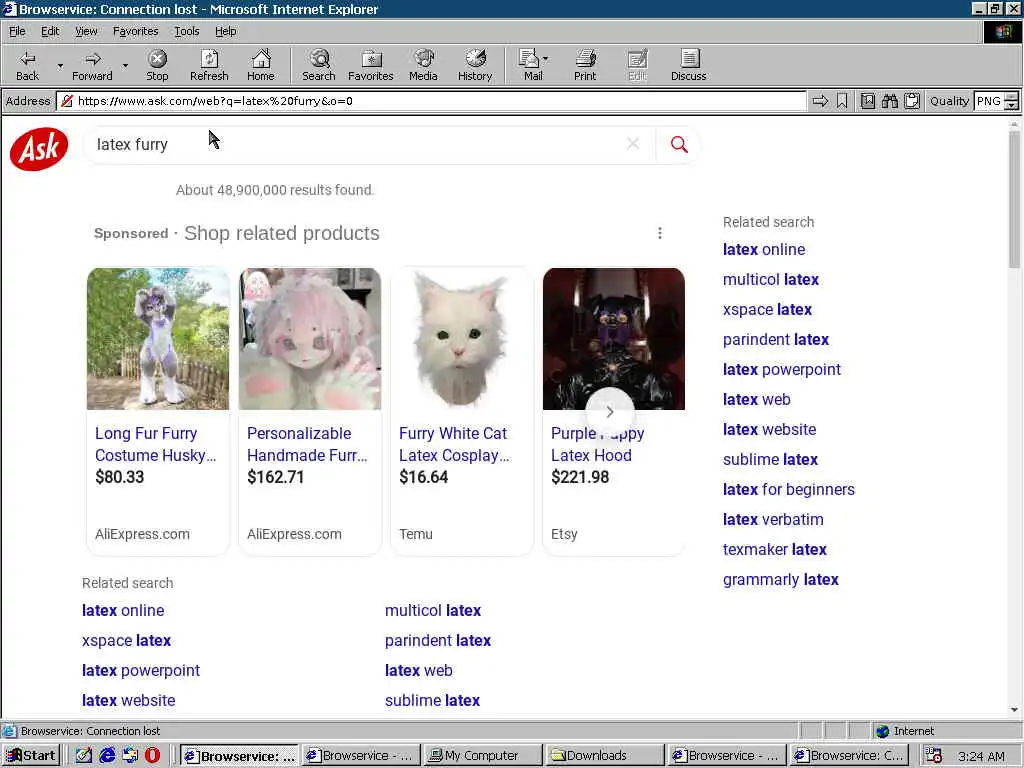
Task: Stop page loading with the Stop button
Action: pos(157,65)
